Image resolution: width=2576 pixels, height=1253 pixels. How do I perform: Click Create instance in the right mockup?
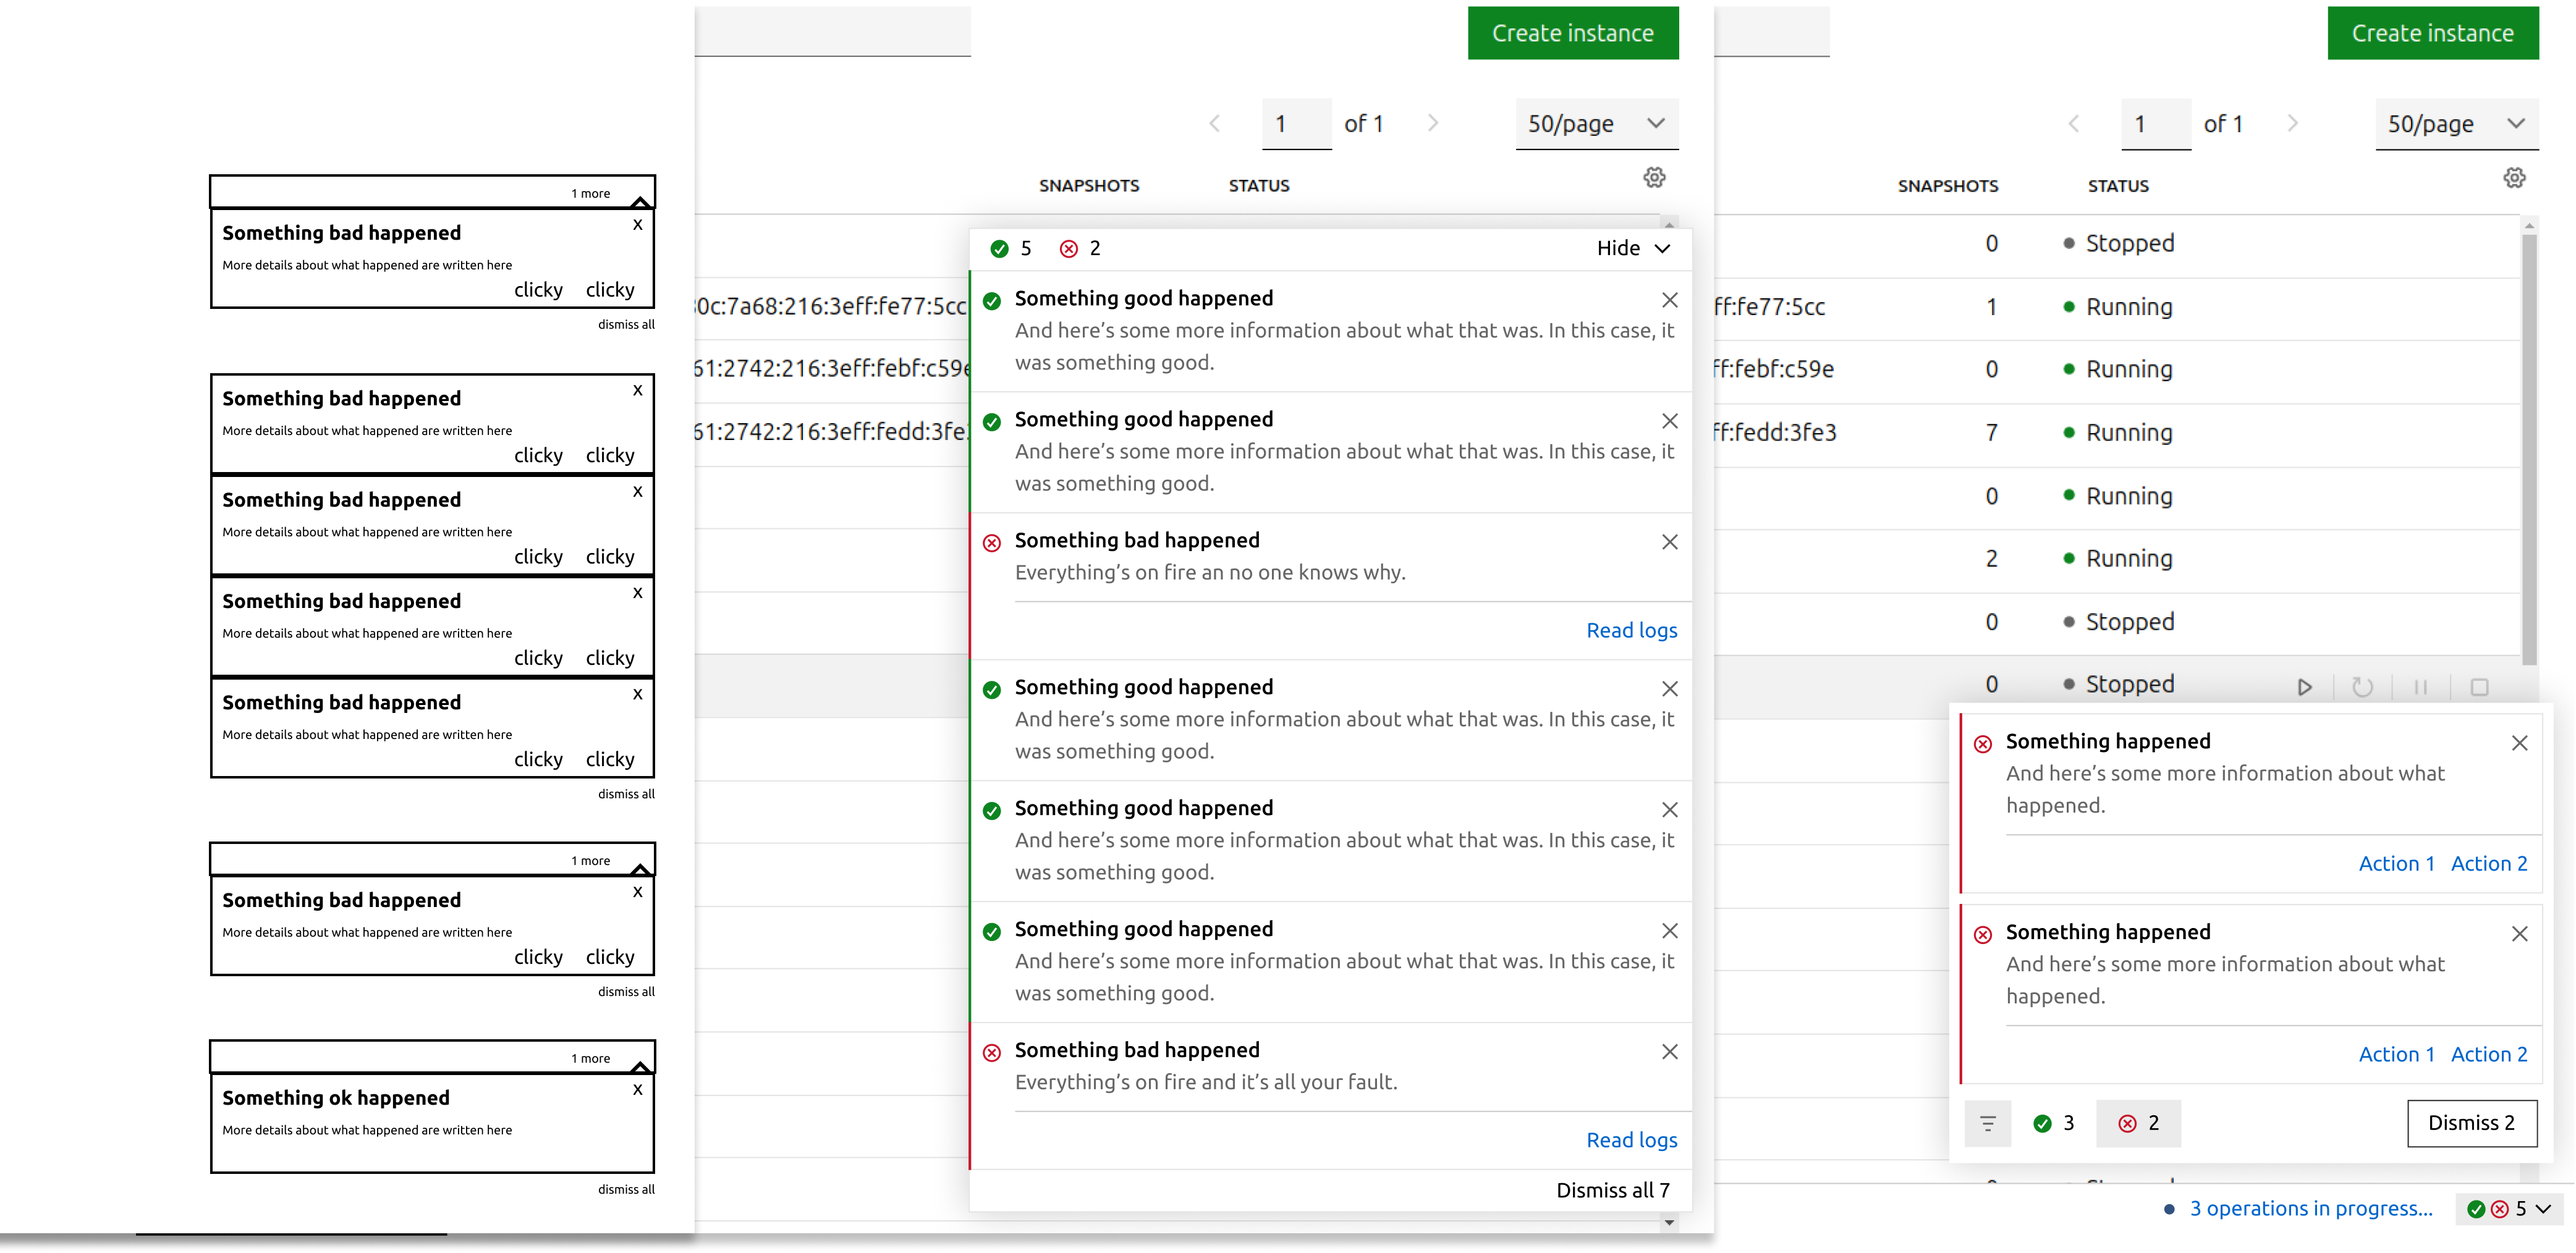[x=2432, y=33]
